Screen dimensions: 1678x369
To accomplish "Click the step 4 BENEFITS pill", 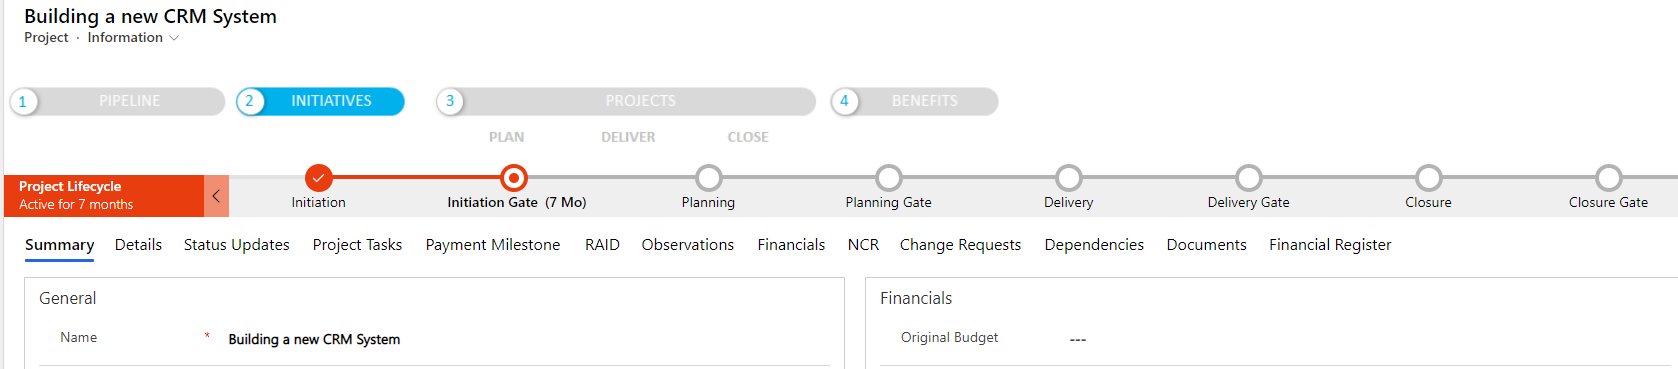I will pyautogui.click(x=914, y=101).
